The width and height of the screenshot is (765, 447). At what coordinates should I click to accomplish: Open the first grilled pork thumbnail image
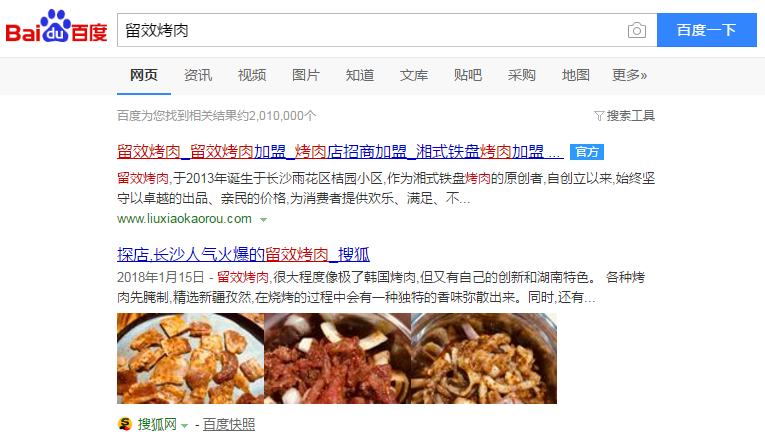pos(190,358)
